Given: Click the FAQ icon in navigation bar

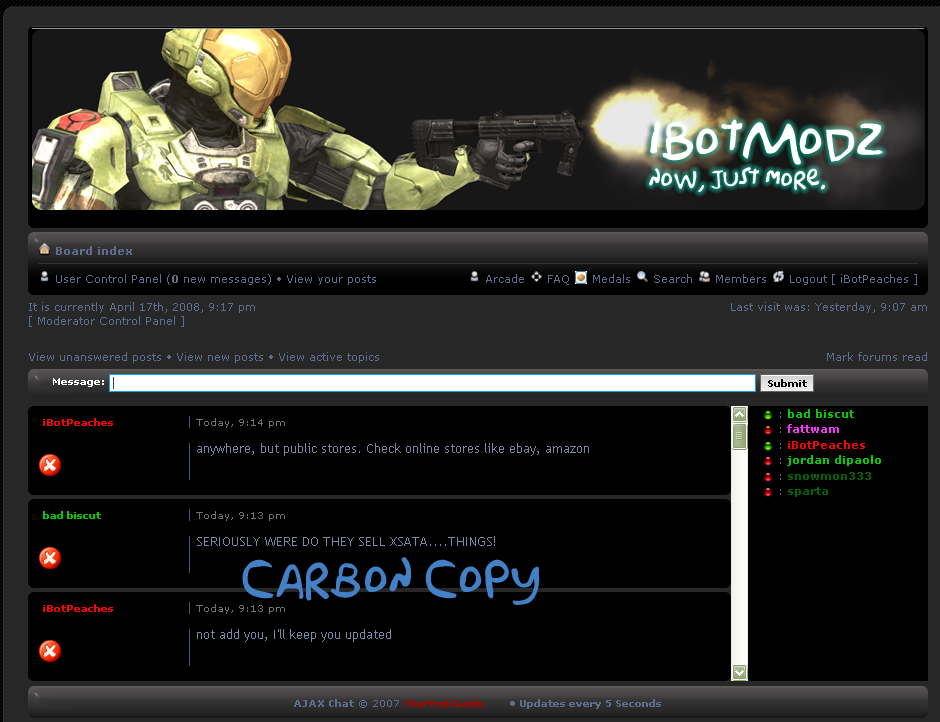Looking at the screenshot, I should 537,277.
